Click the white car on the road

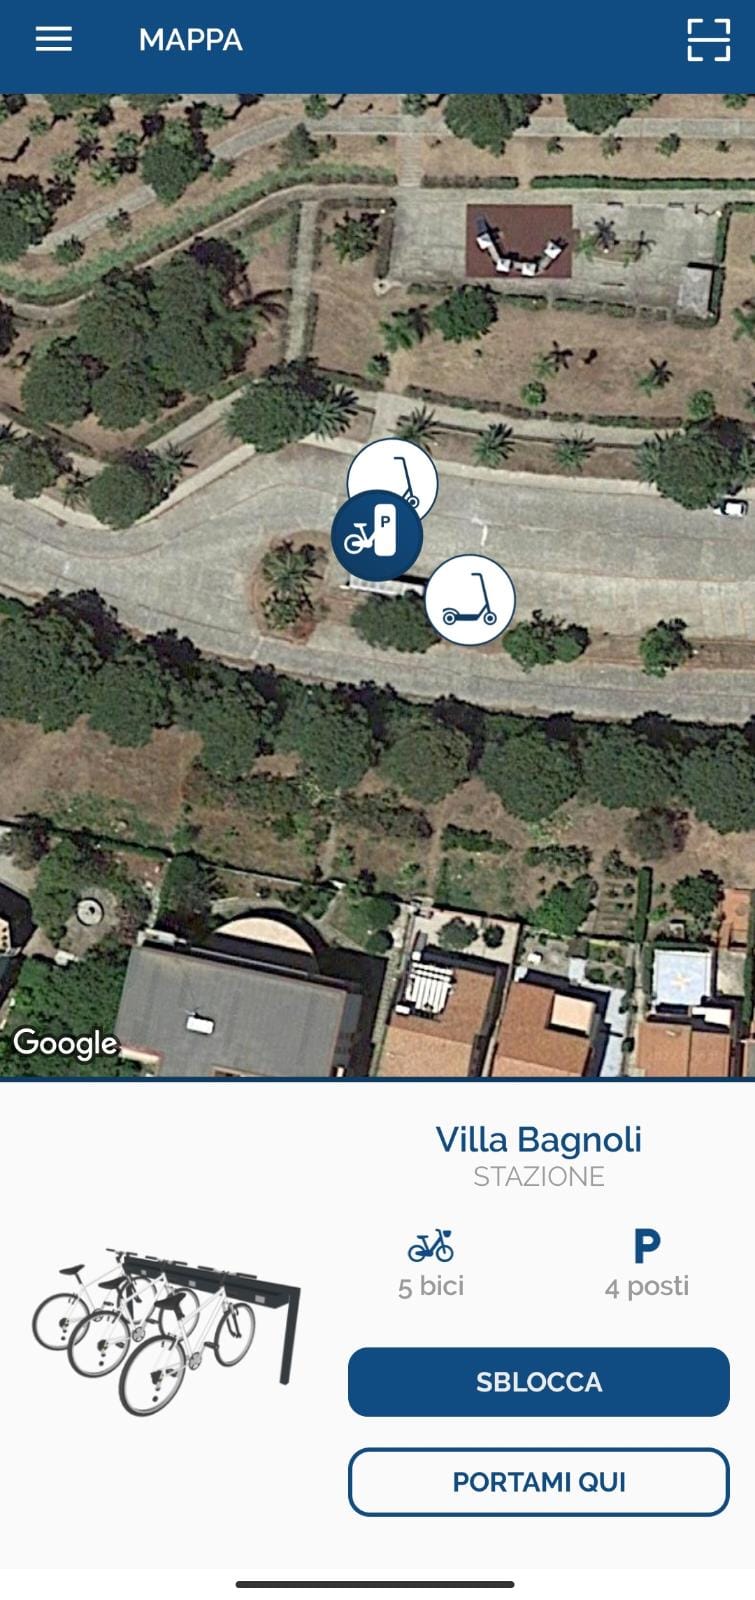coord(735,507)
